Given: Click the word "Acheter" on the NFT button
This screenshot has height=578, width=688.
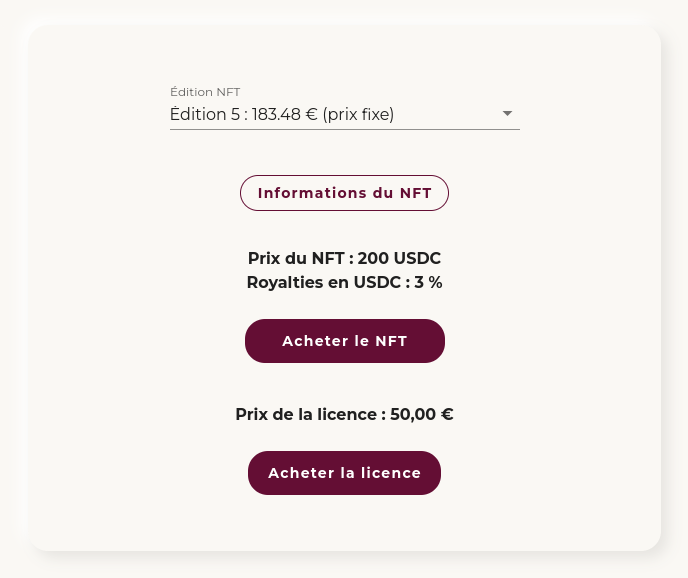Looking at the screenshot, I should point(313,341).
